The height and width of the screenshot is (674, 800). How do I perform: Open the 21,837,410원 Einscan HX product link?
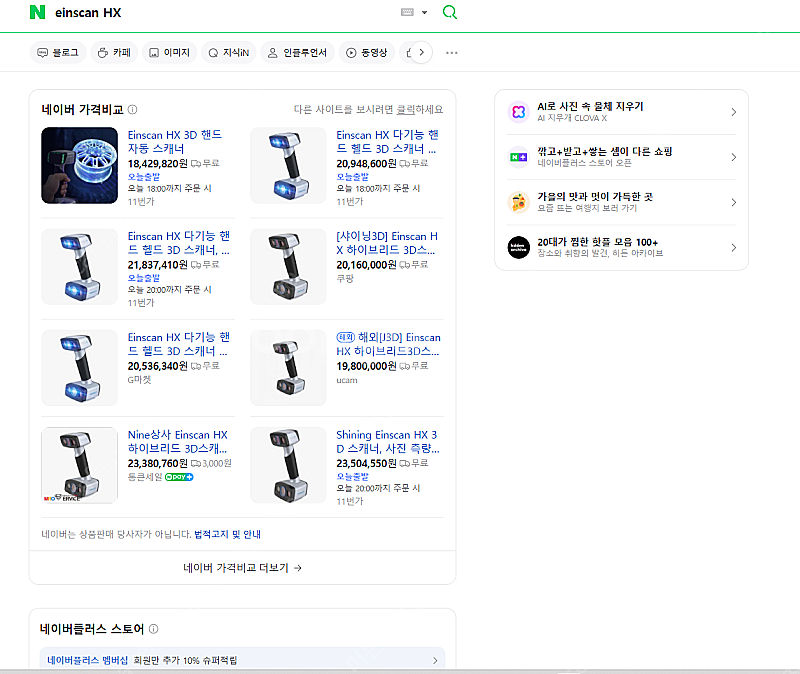179,243
